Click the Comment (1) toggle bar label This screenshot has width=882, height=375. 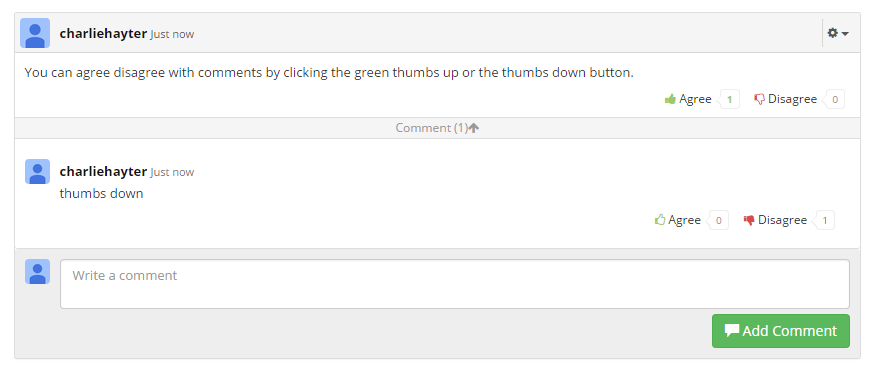coord(431,128)
